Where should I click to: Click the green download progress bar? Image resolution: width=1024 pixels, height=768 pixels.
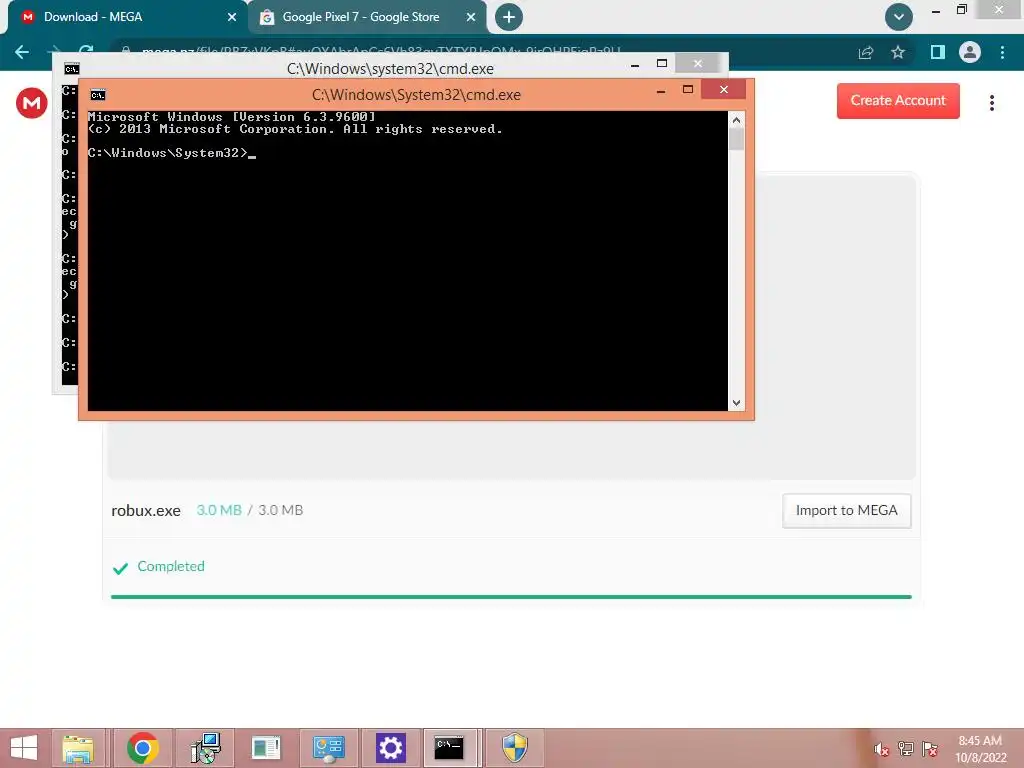tap(511, 597)
